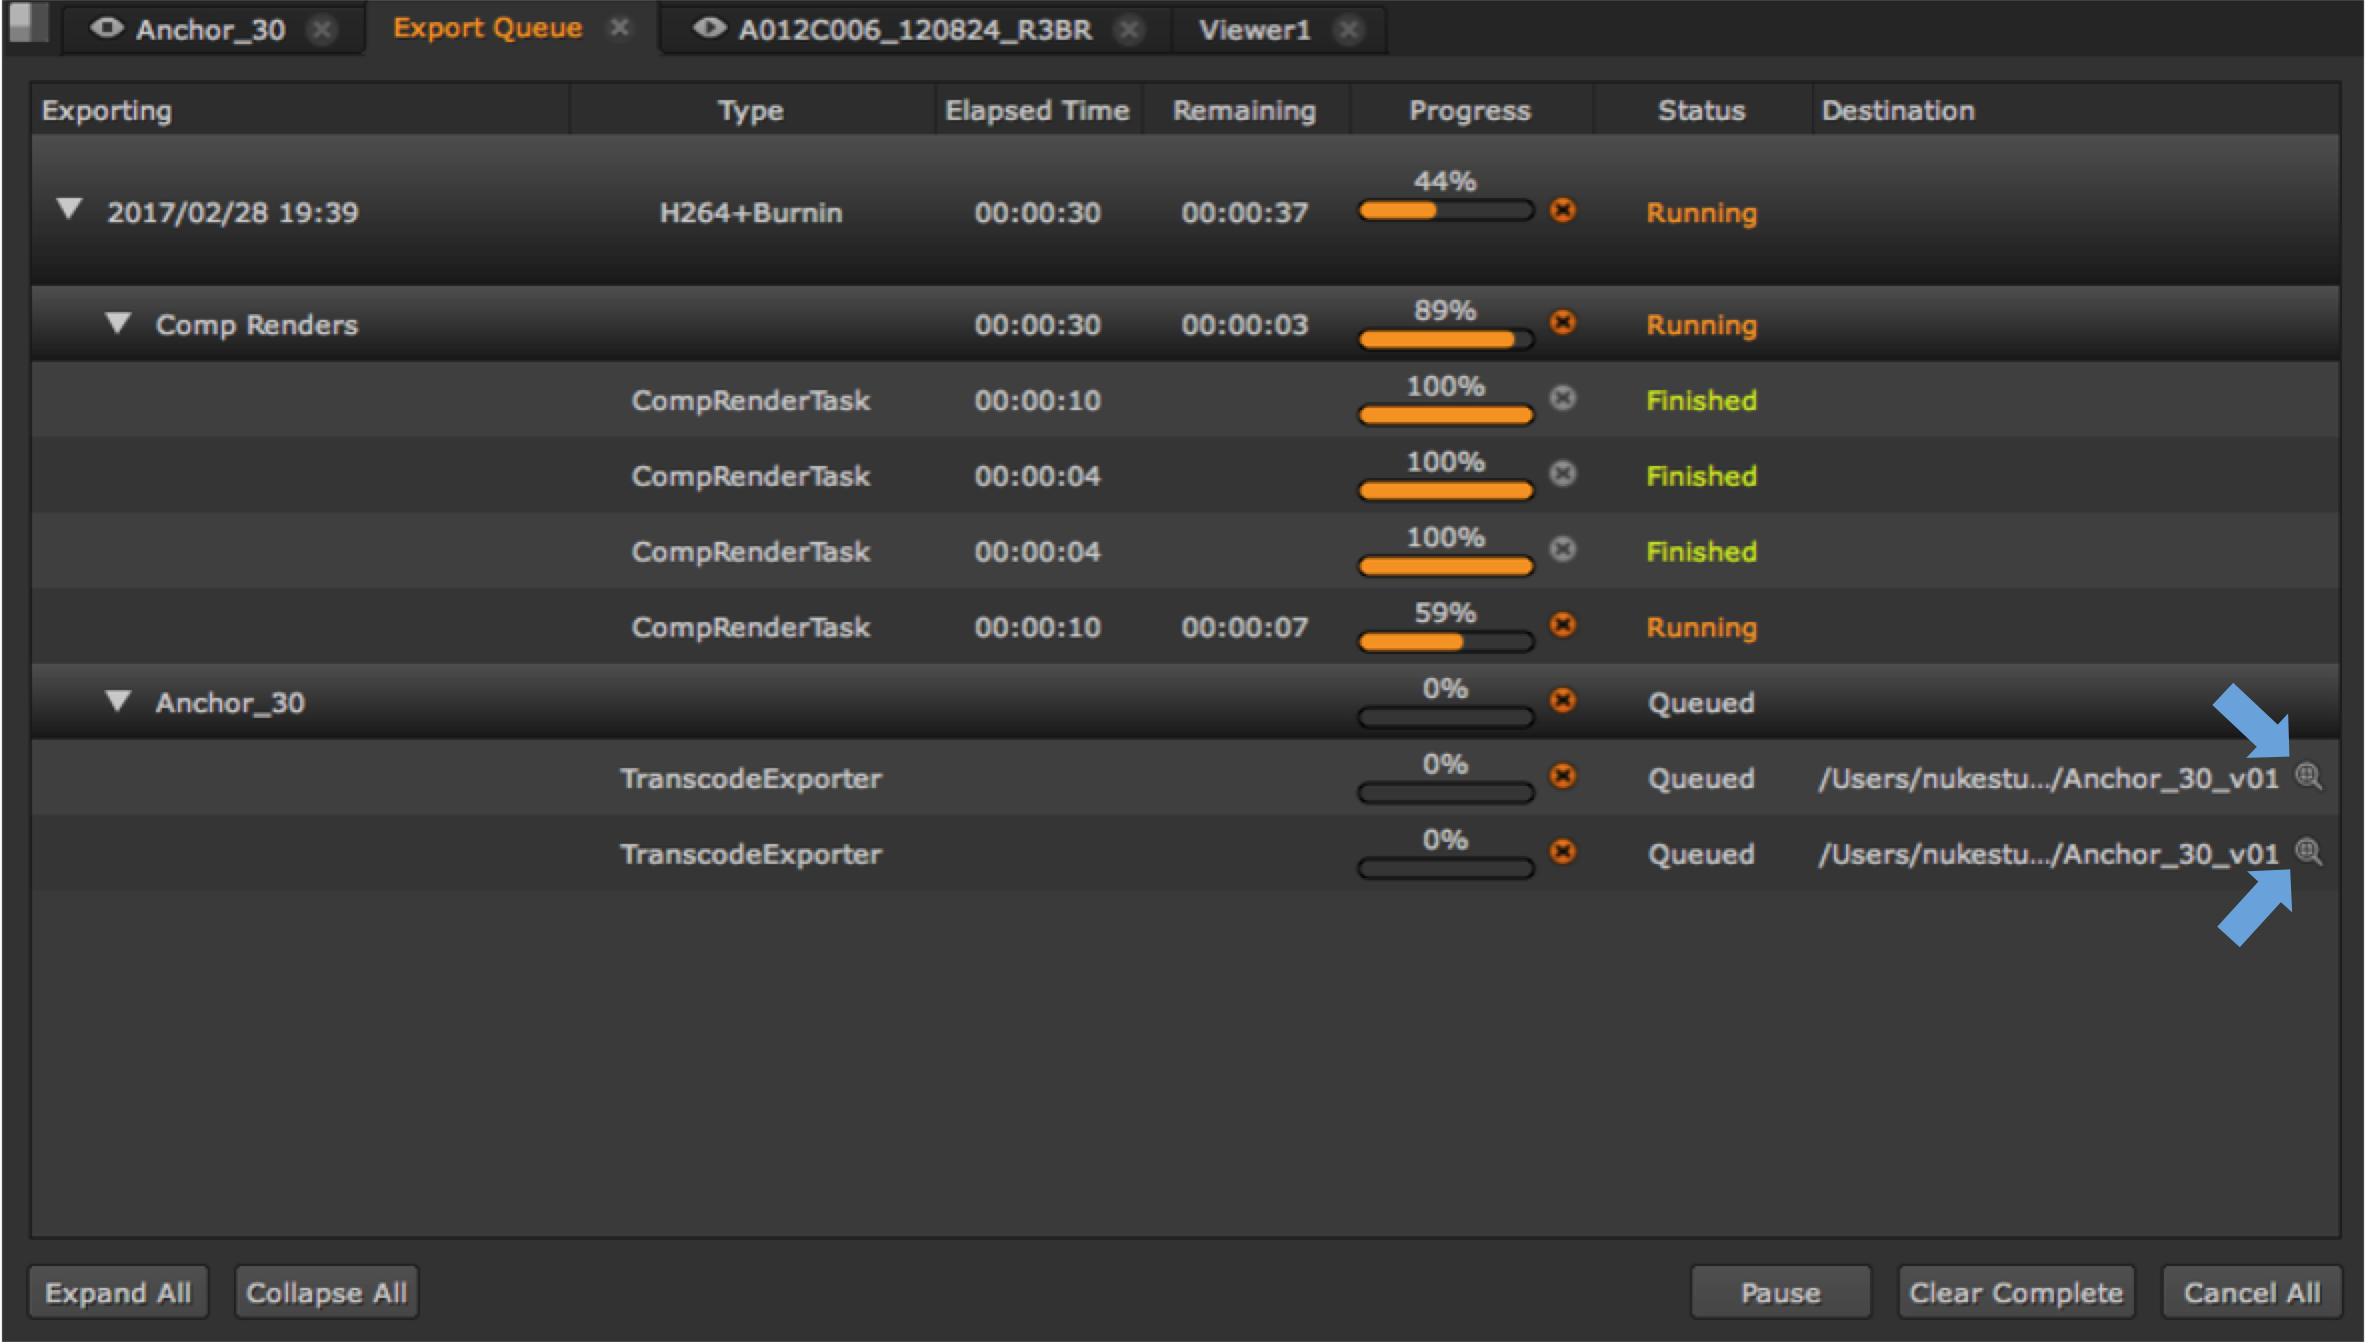Cancel the Comp Renders group task

pos(1562,322)
